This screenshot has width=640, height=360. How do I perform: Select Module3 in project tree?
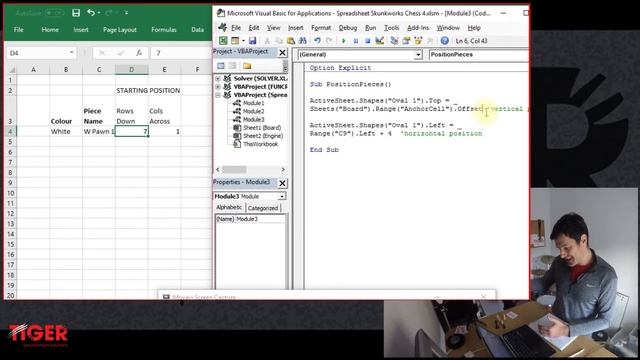253,119
